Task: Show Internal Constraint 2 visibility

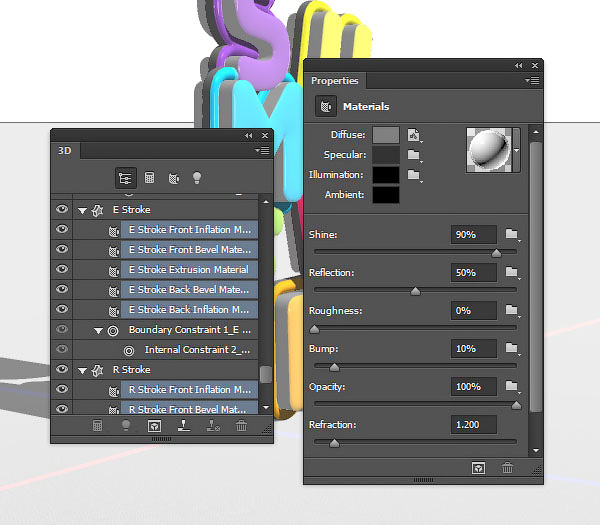Action: point(62,349)
